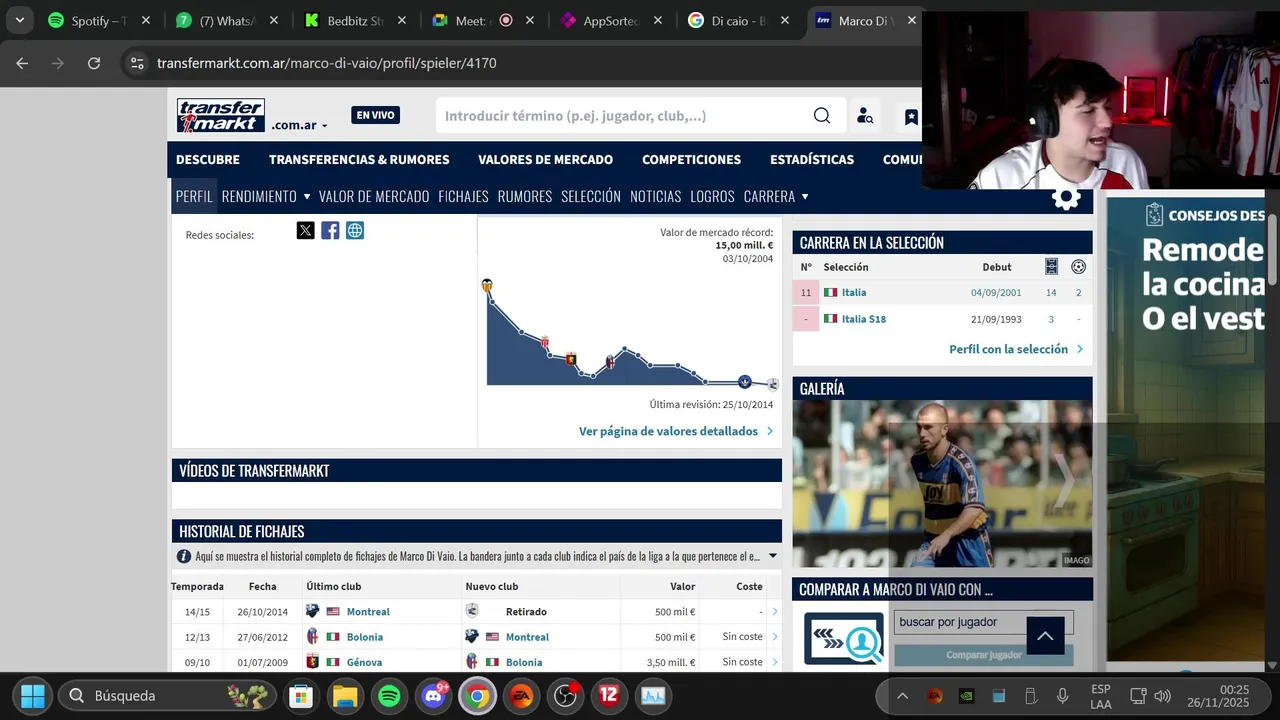
Task: Click the site information icon in address bar
Action: tap(137, 63)
